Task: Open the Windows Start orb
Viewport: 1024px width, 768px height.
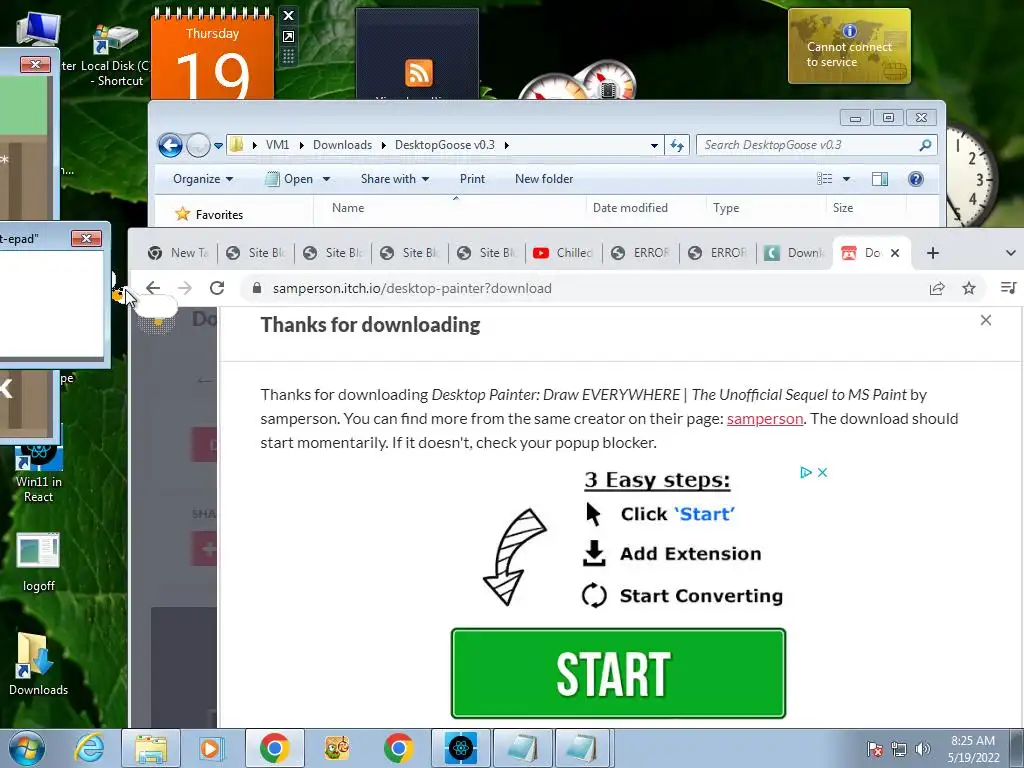Action: pyautogui.click(x=26, y=748)
